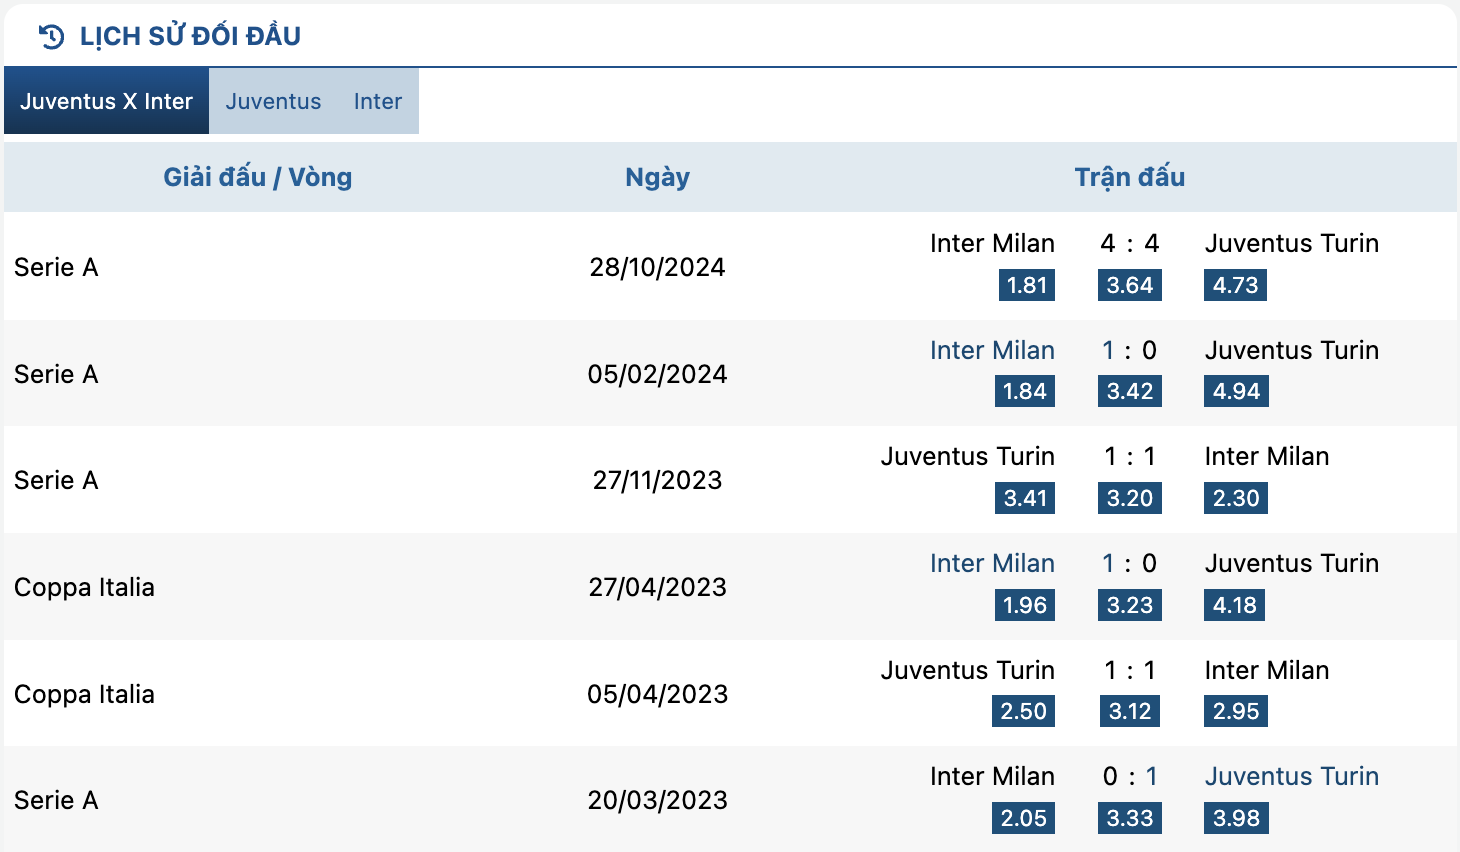
Task: Click the 3.12 draw odds badge
Action: (1130, 711)
